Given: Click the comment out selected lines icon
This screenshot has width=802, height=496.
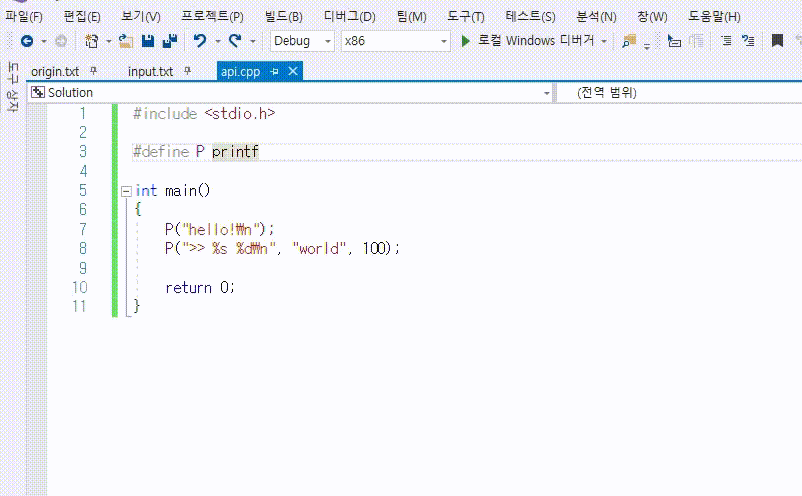Looking at the screenshot, I should tap(726, 41).
